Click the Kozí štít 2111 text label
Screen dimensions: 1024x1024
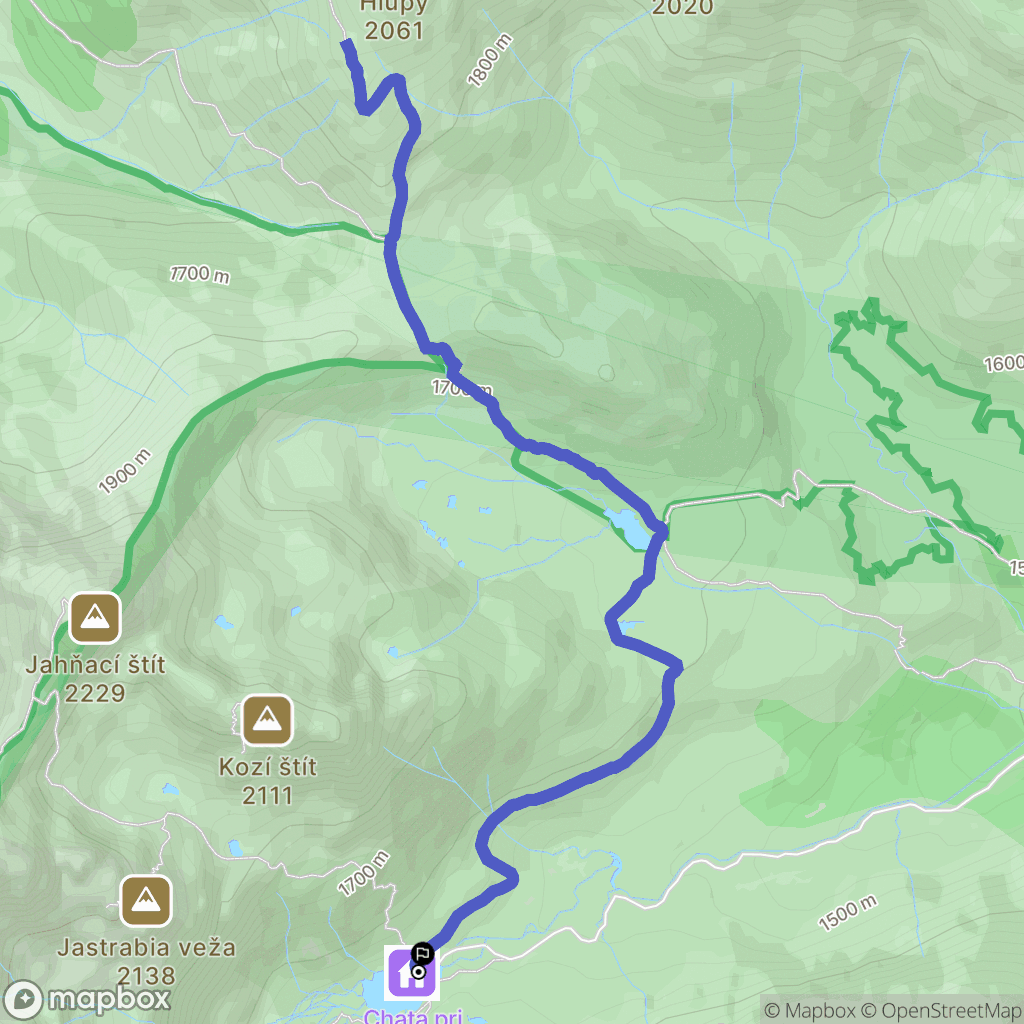pos(268,781)
